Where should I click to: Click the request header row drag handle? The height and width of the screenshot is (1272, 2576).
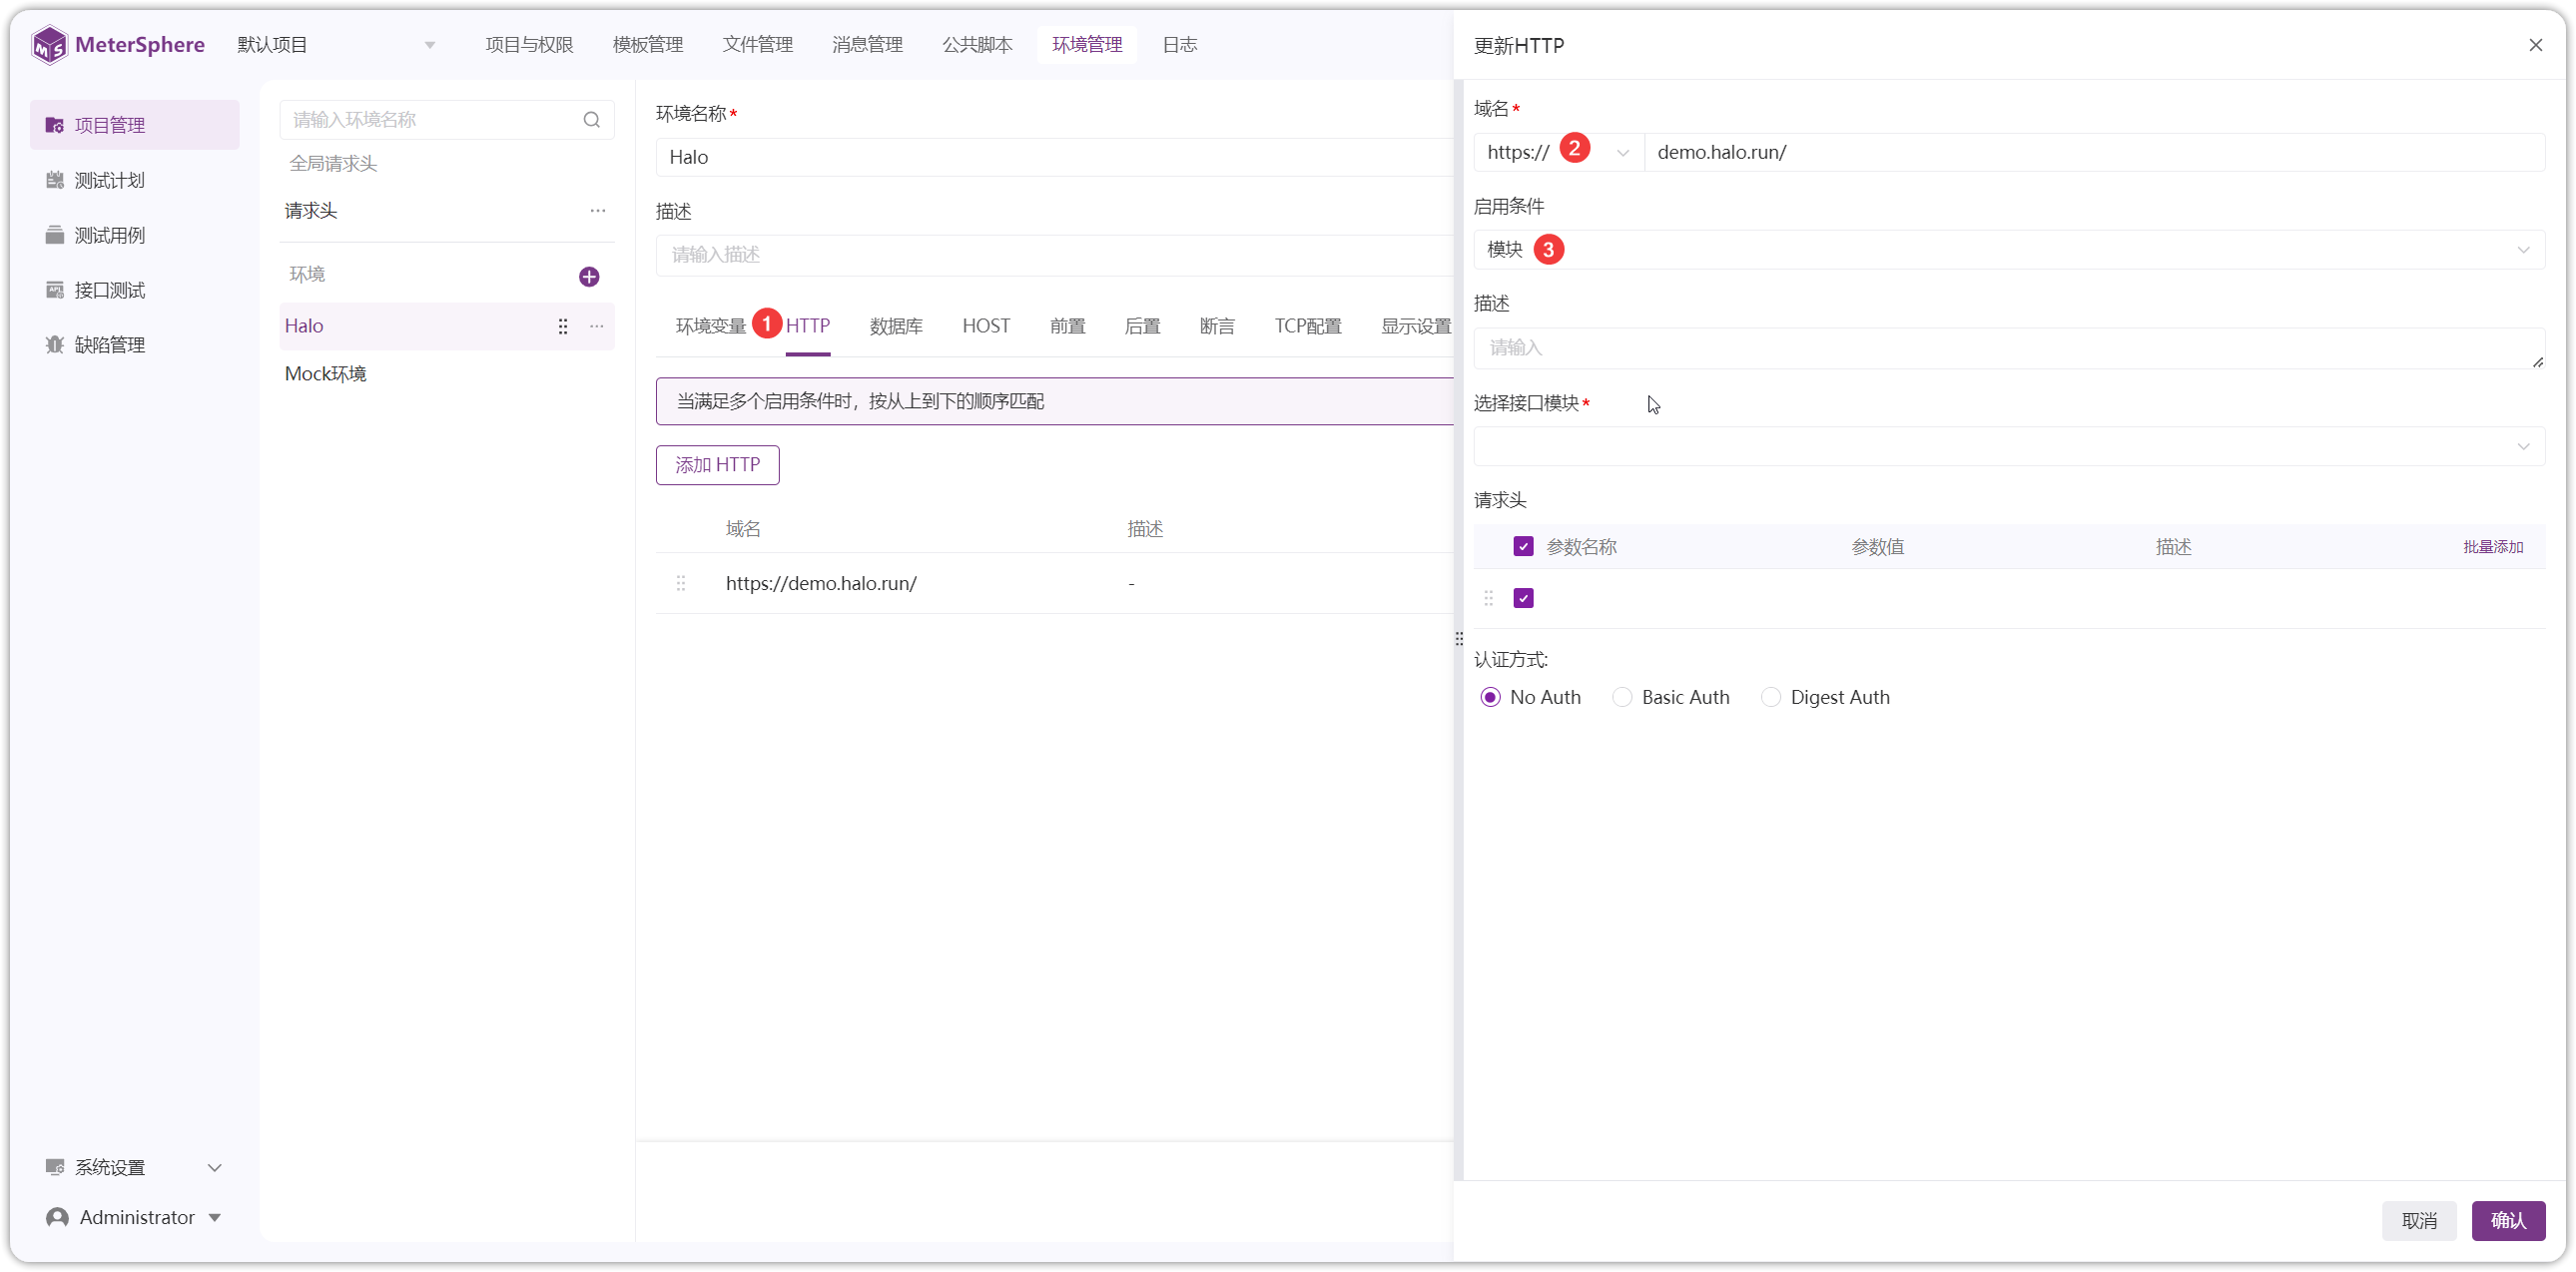pyautogui.click(x=1488, y=598)
